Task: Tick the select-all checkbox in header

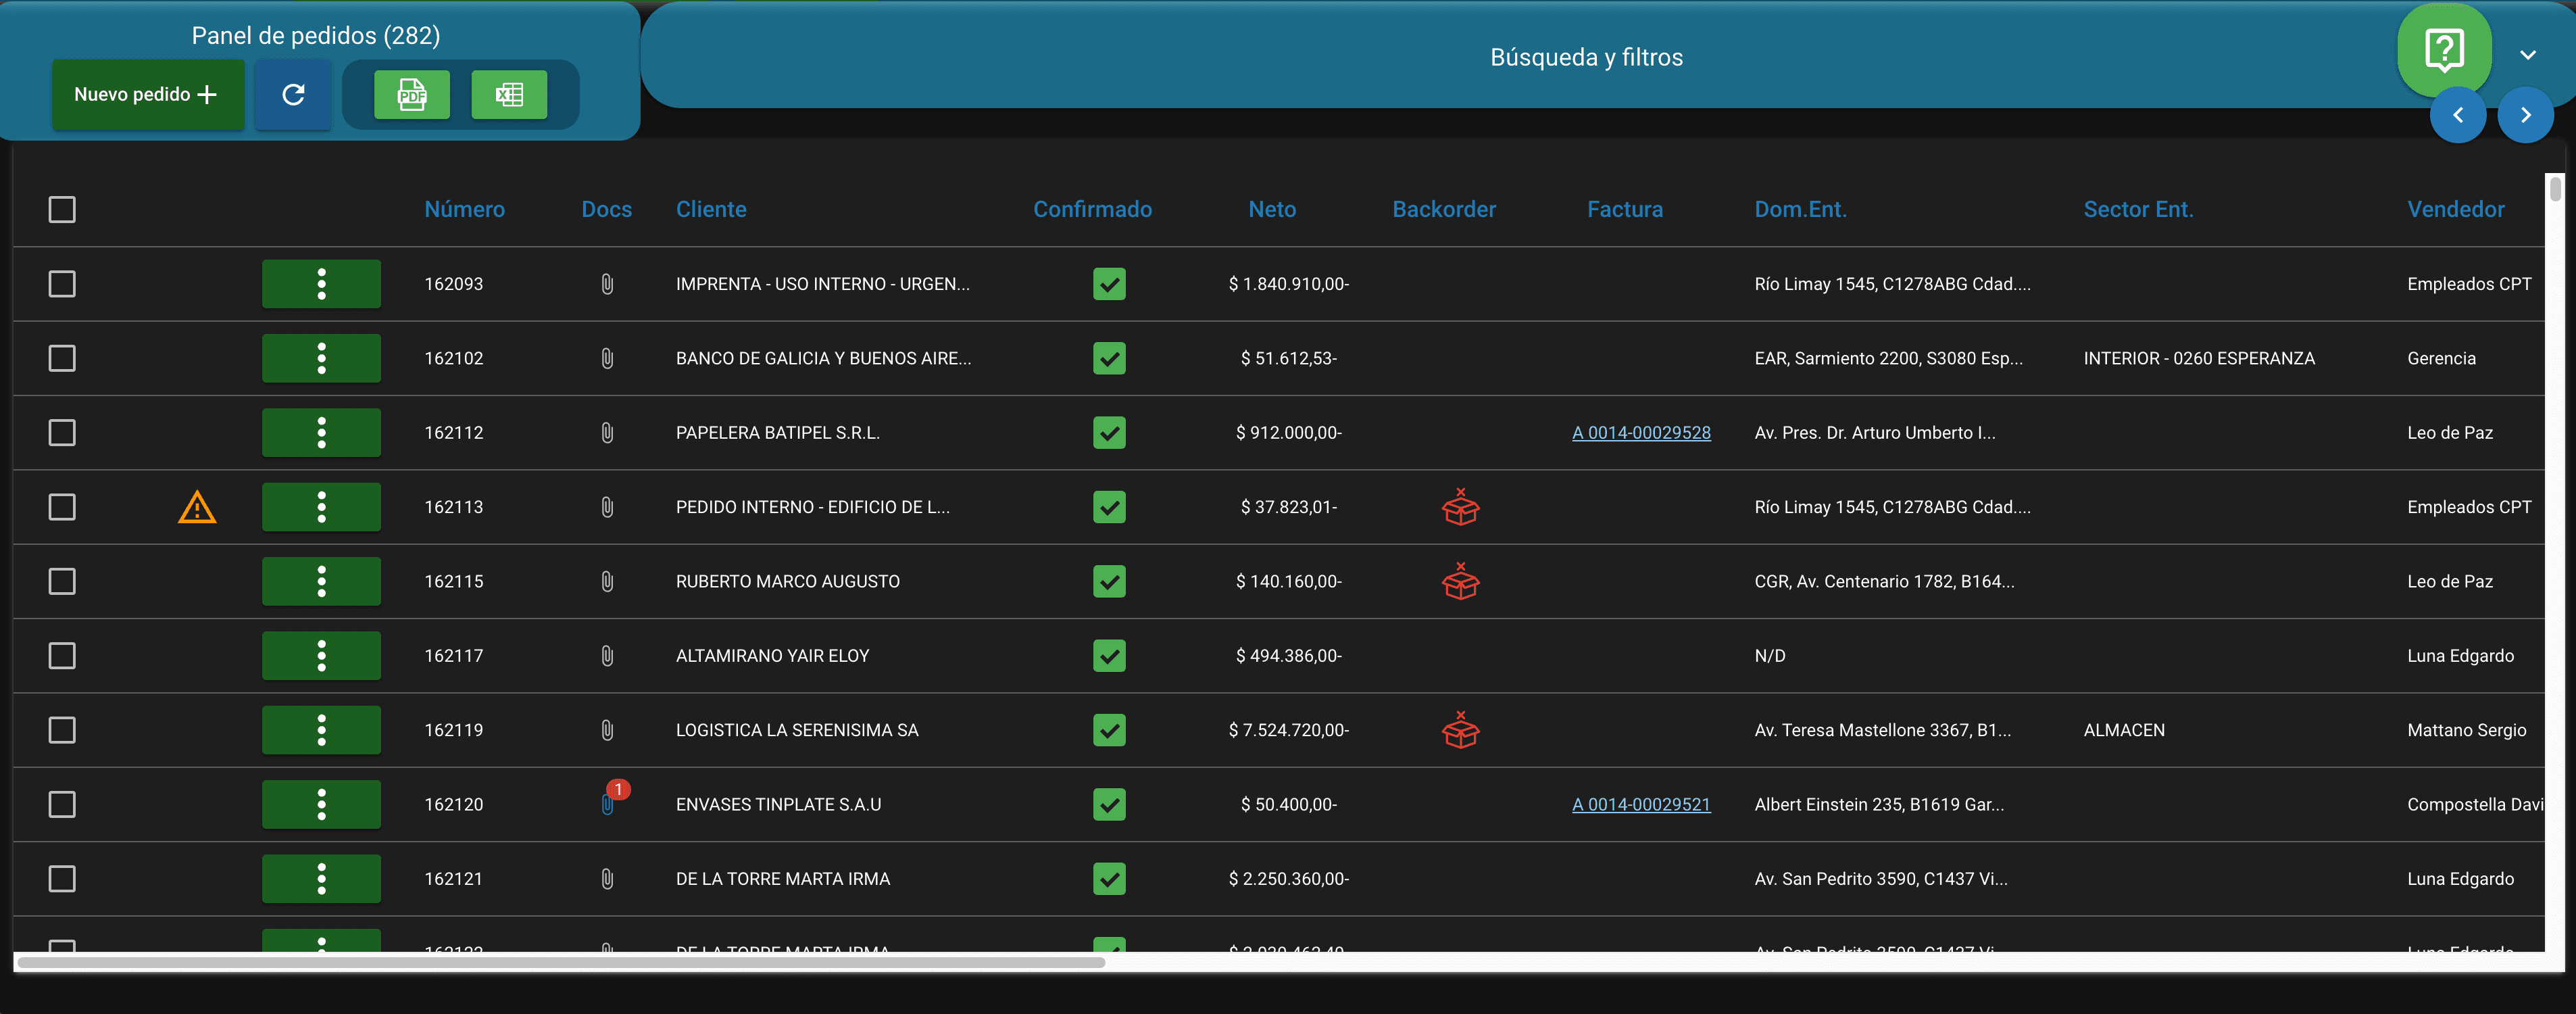Action: [x=62, y=210]
